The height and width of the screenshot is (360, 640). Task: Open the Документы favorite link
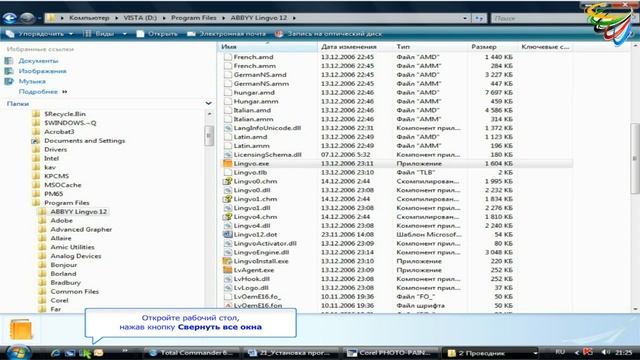[x=38, y=61]
